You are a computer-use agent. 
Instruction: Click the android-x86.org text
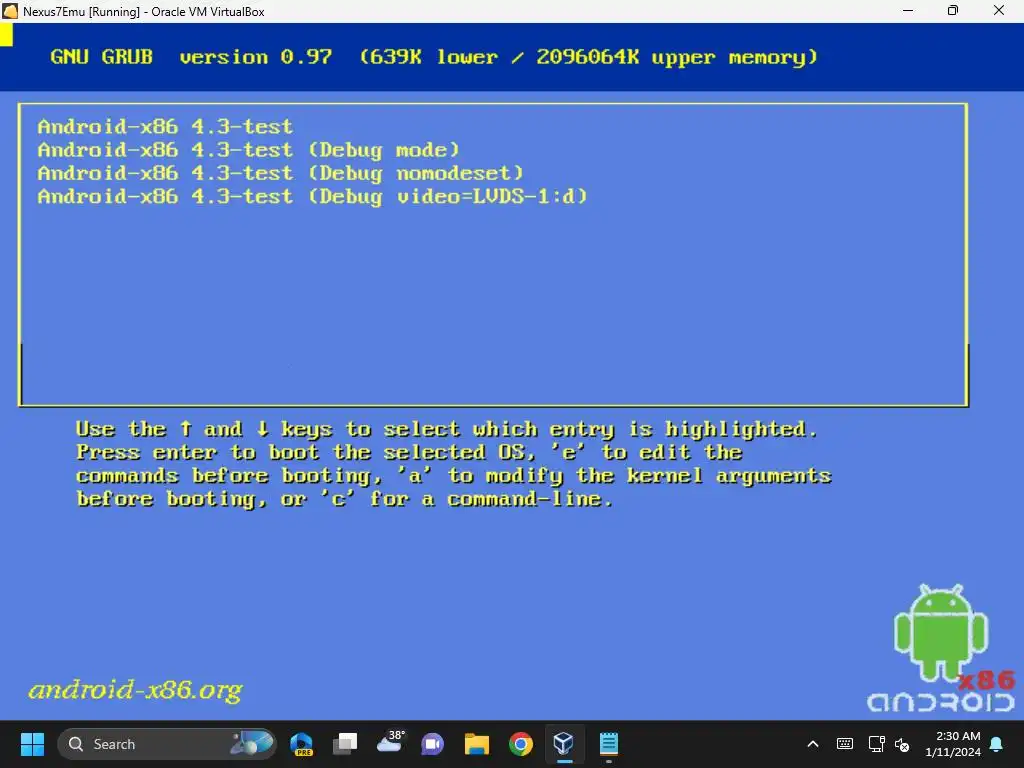[x=136, y=690]
